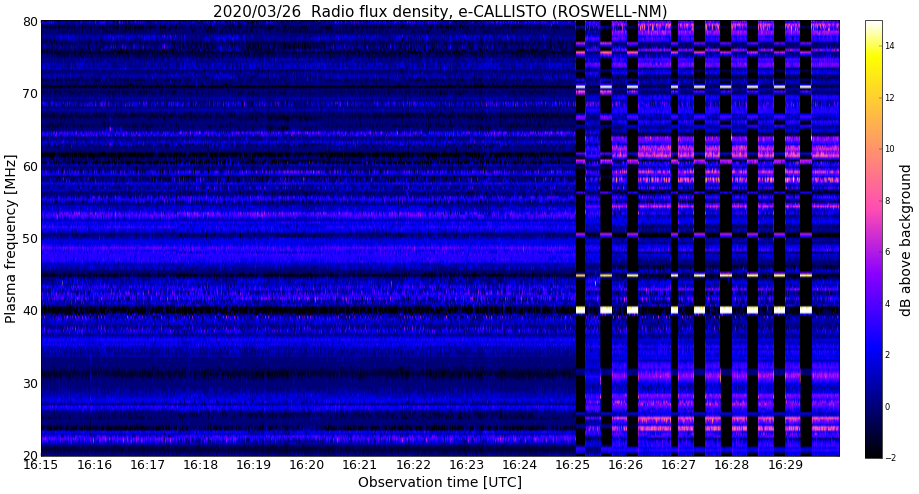This screenshot has width=919, height=494.
Task: Click the 16:17 time tick label
Action: point(147,465)
